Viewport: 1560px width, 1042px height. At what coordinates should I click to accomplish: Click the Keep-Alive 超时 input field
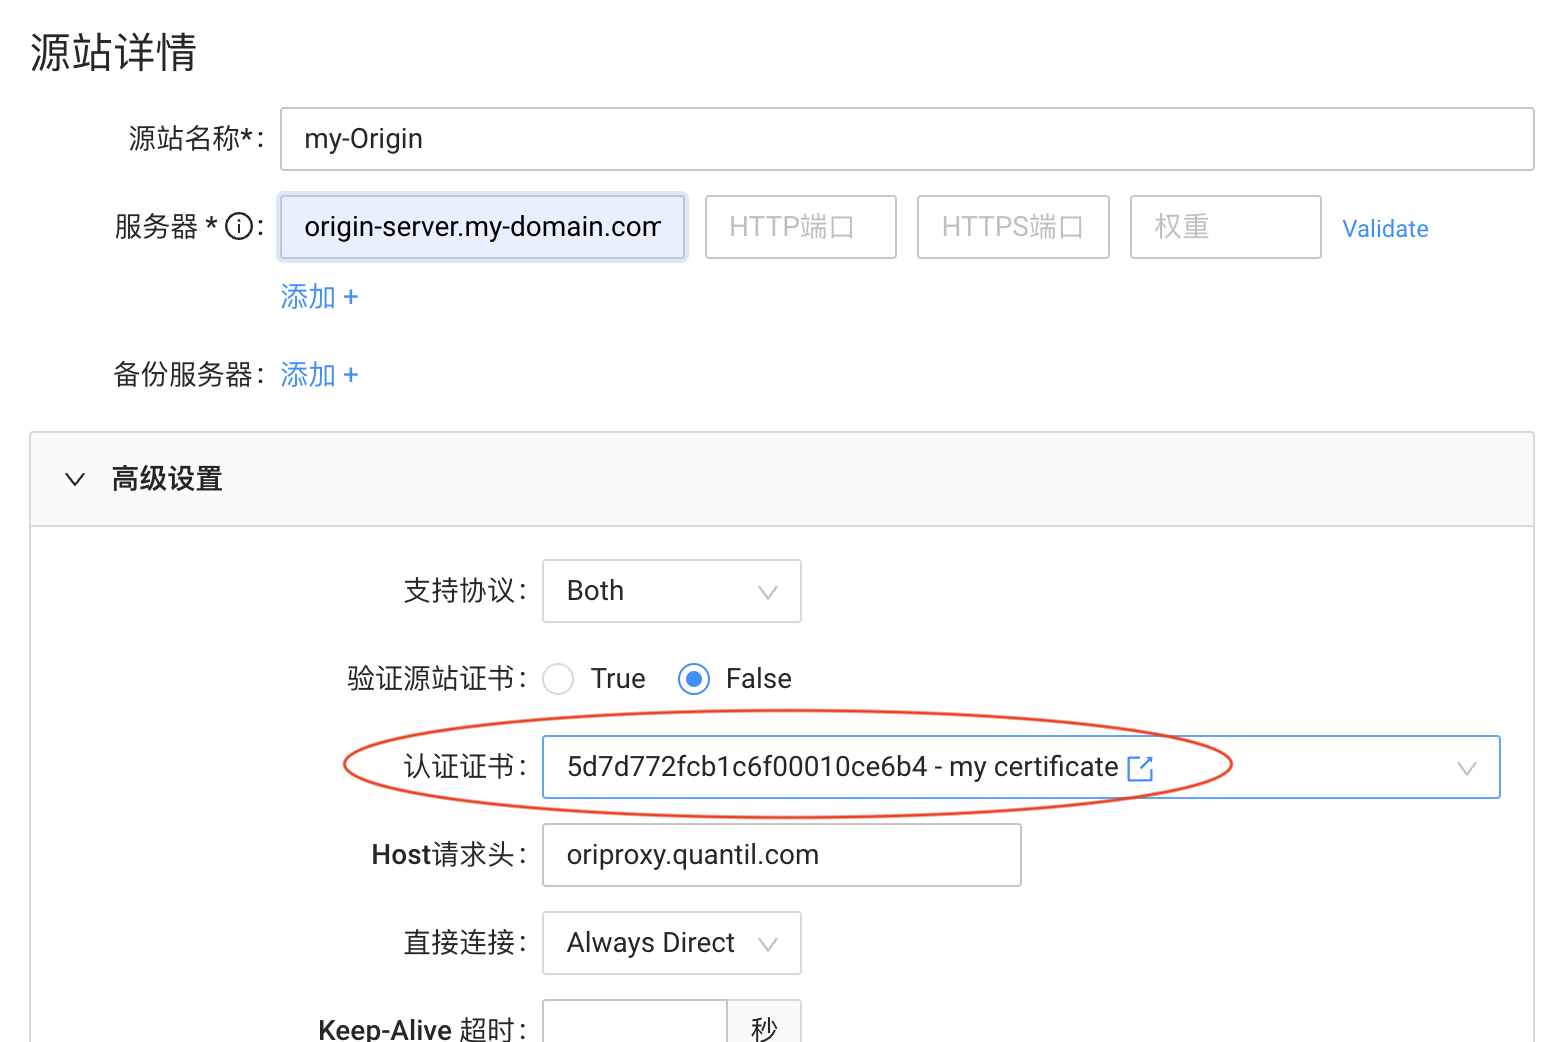coord(634,1027)
